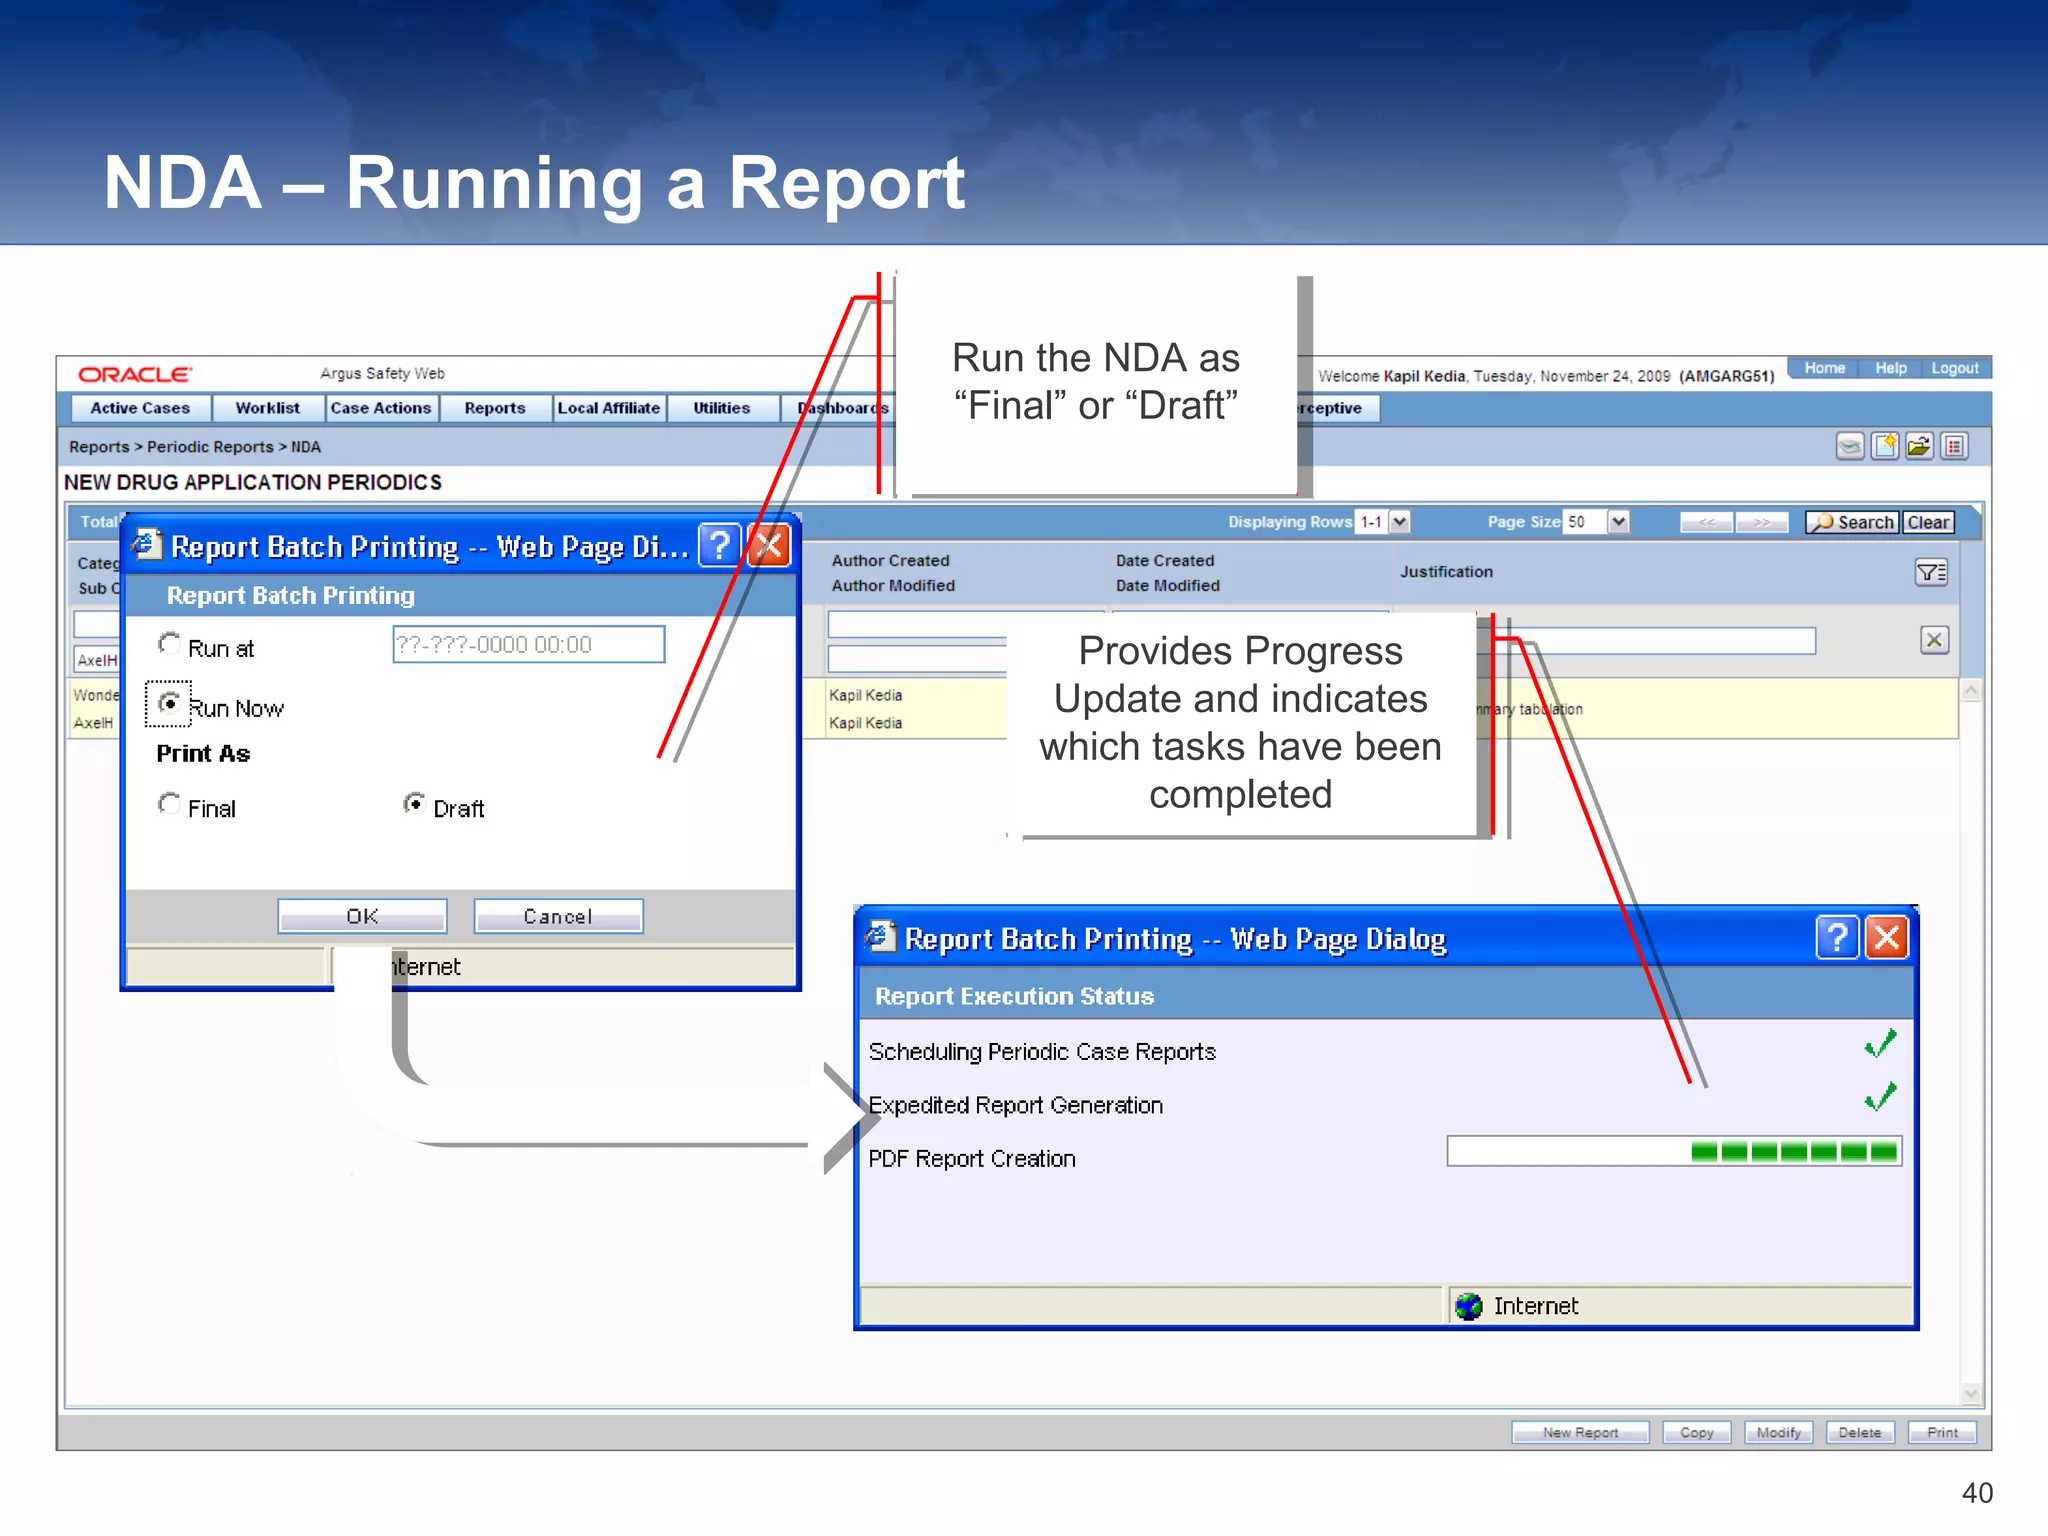Click the open folder icon in toolbar
2048x1536 pixels.
[x=1919, y=446]
